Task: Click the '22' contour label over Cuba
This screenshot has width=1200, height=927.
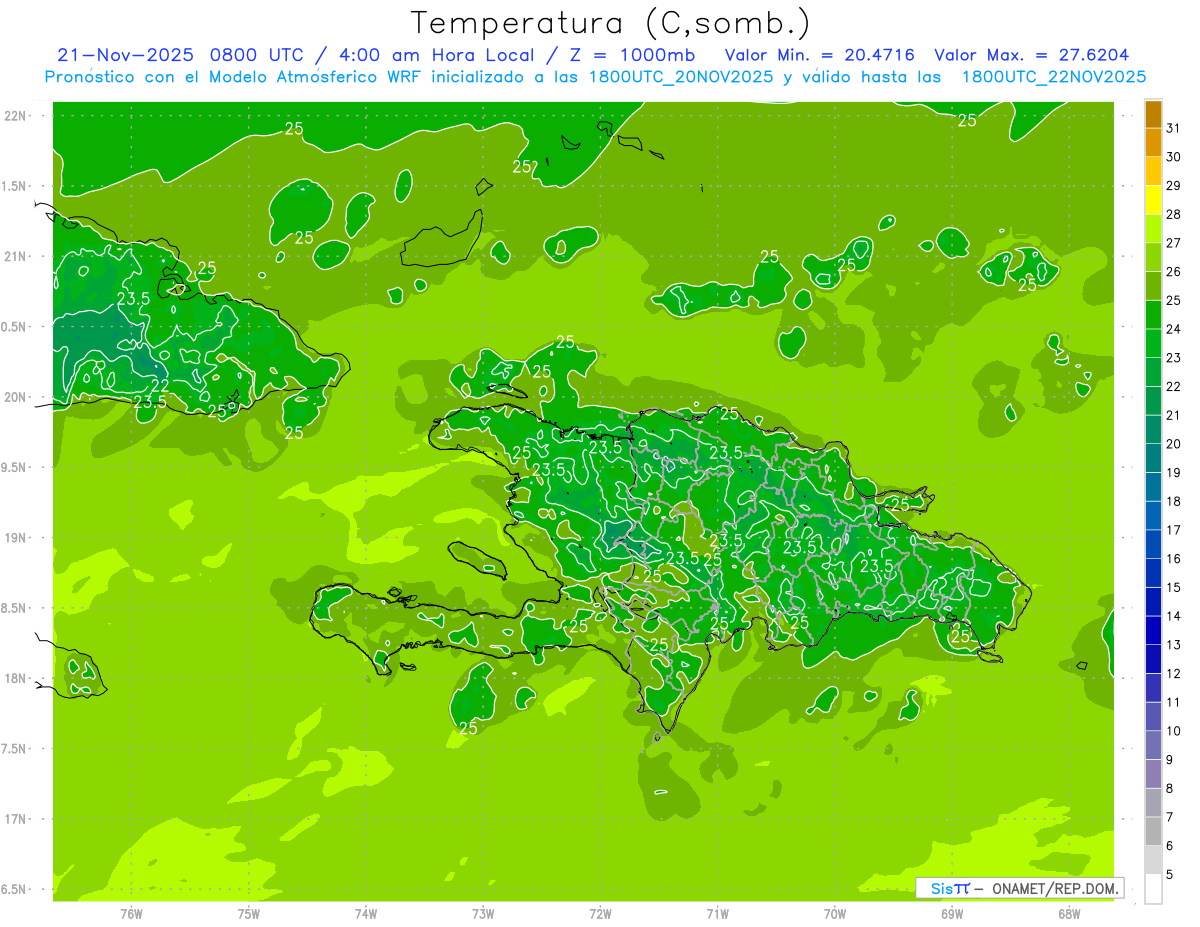Action: [159, 385]
